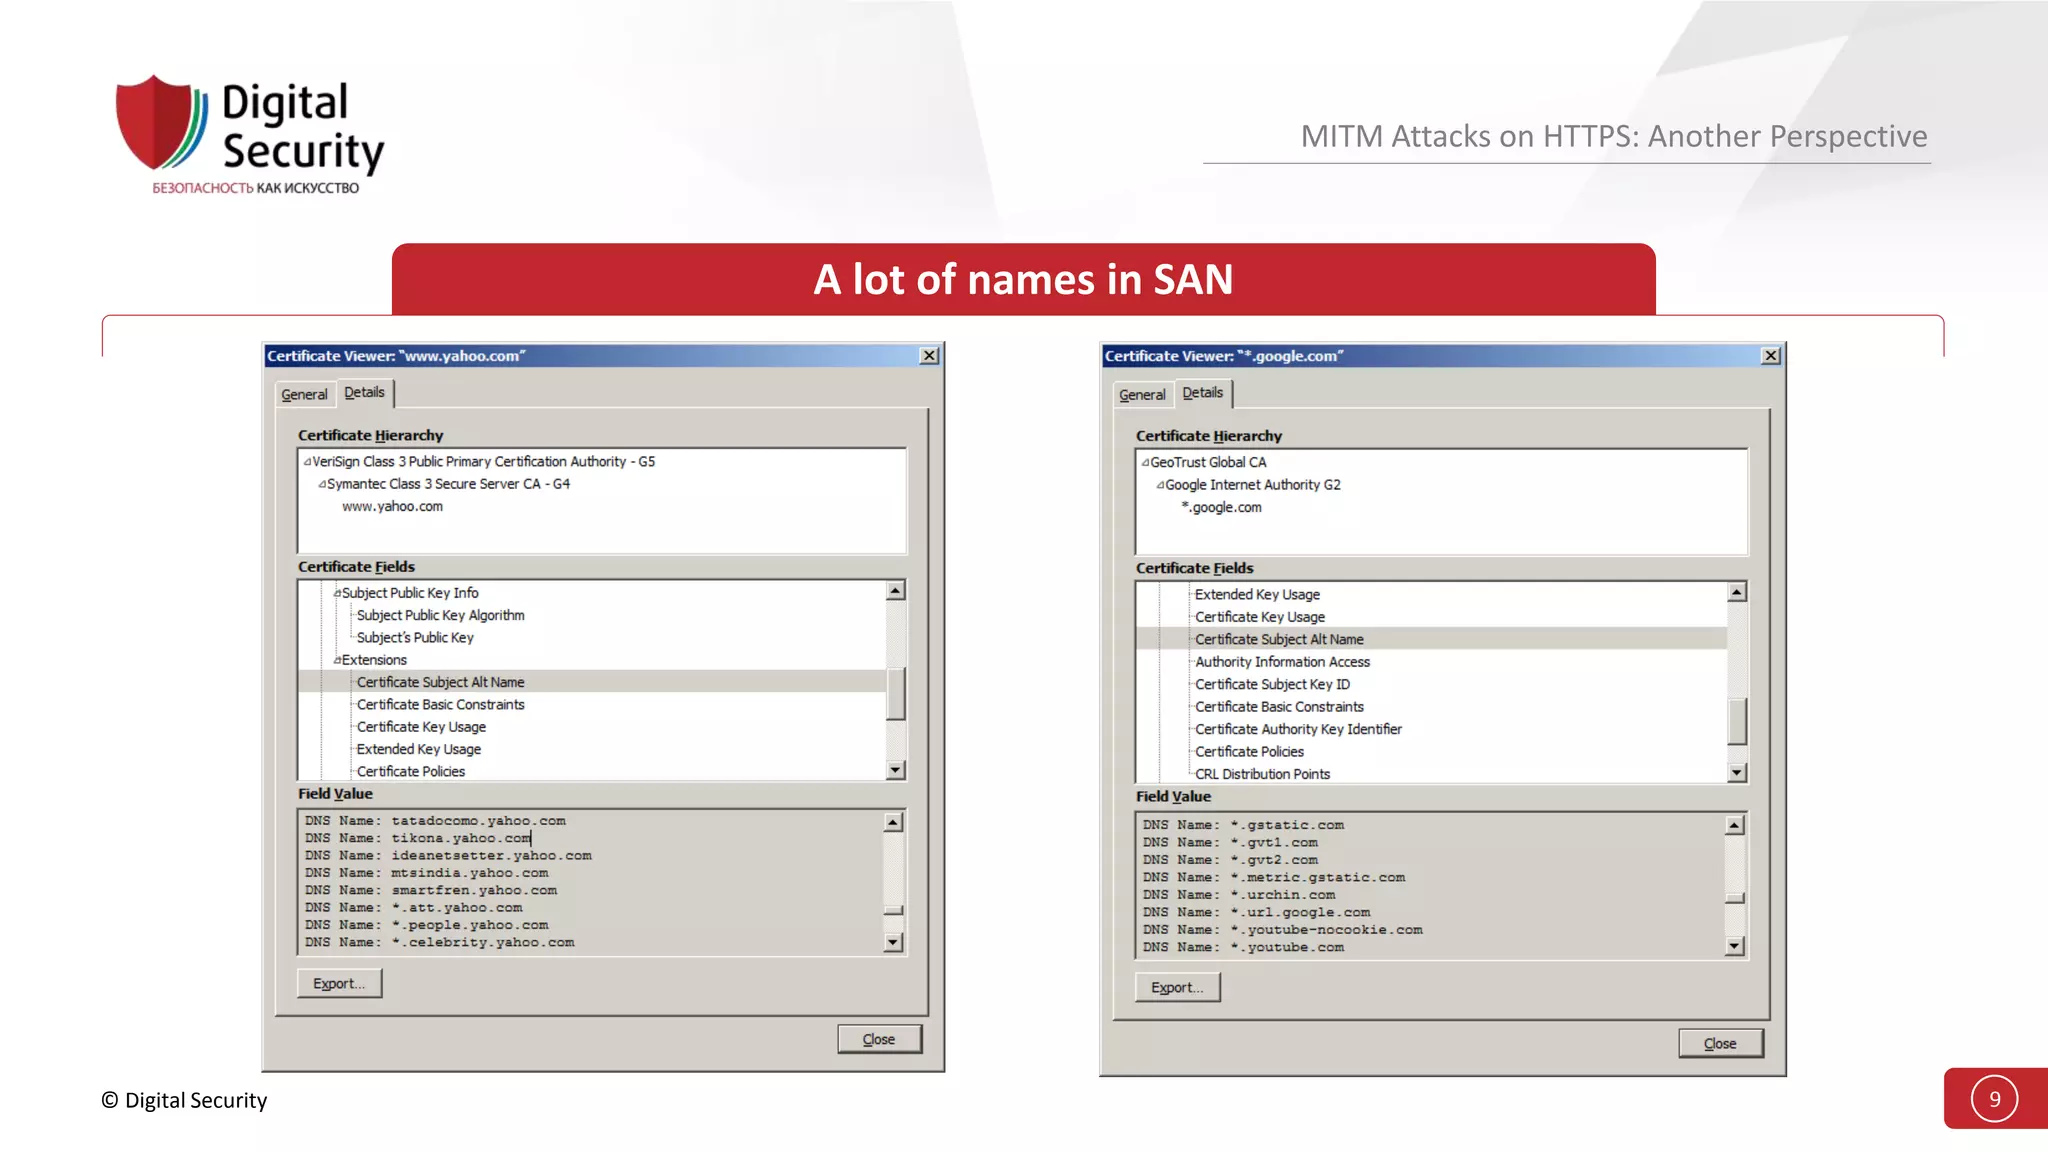This screenshot has height=1152, width=2048.
Task: Click DNS Name *.urchin.com line
Action: pyautogui.click(x=1239, y=895)
